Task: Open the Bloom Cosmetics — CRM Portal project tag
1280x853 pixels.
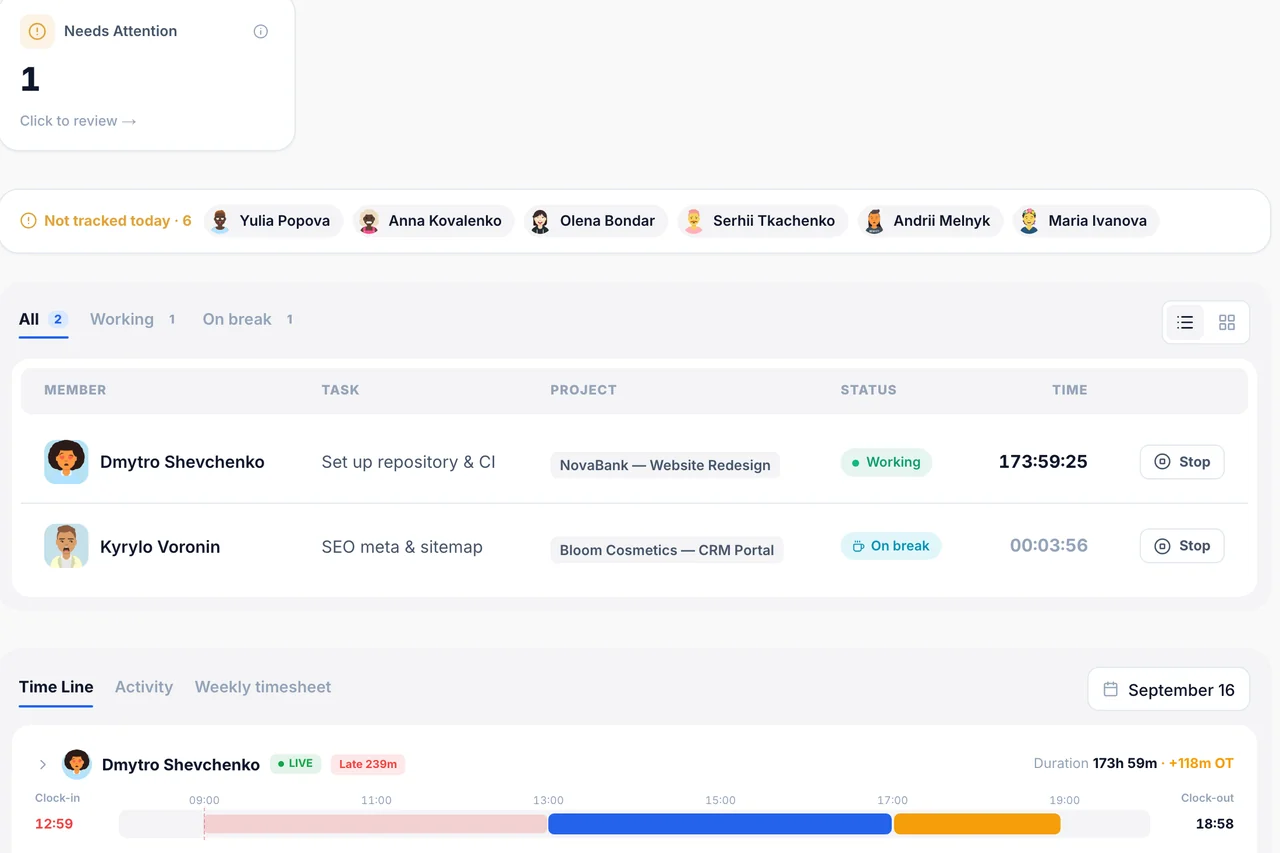Action: point(667,550)
